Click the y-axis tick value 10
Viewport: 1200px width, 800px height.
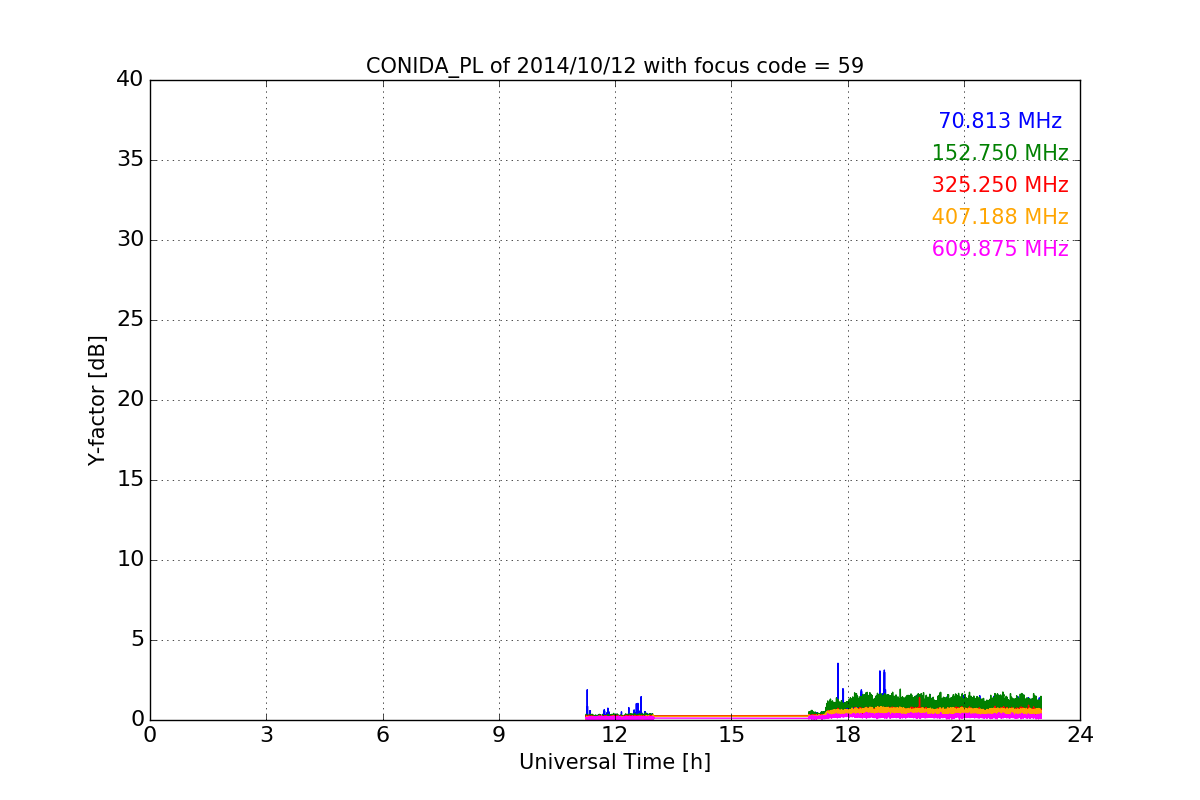coord(130,559)
